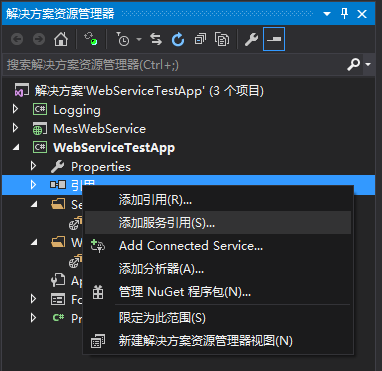
Task: Open Properties via the wrench icon
Action: [x=251, y=40]
